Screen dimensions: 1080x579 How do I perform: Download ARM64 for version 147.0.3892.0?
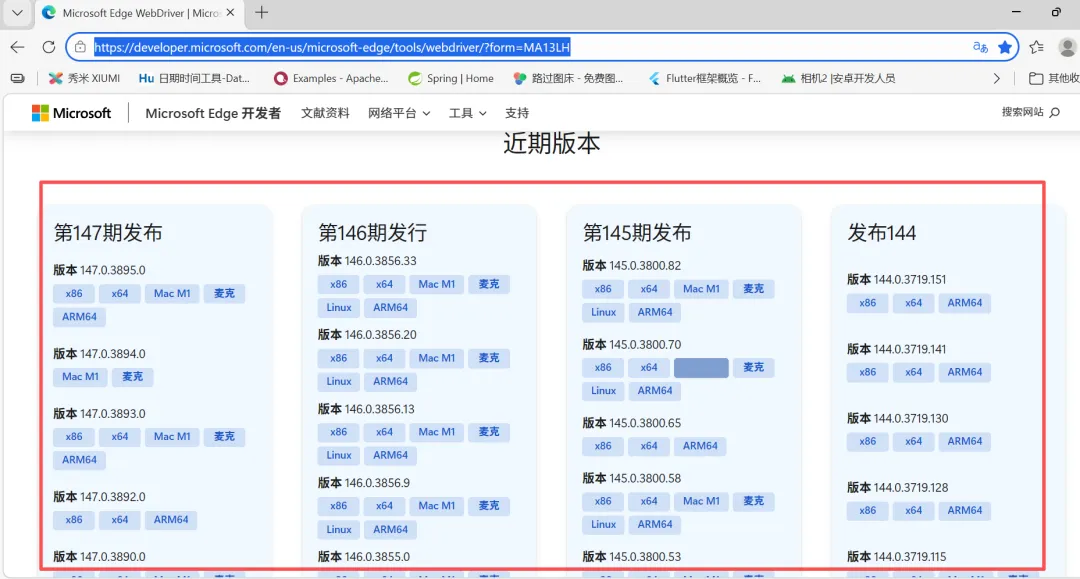click(x=171, y=520)
